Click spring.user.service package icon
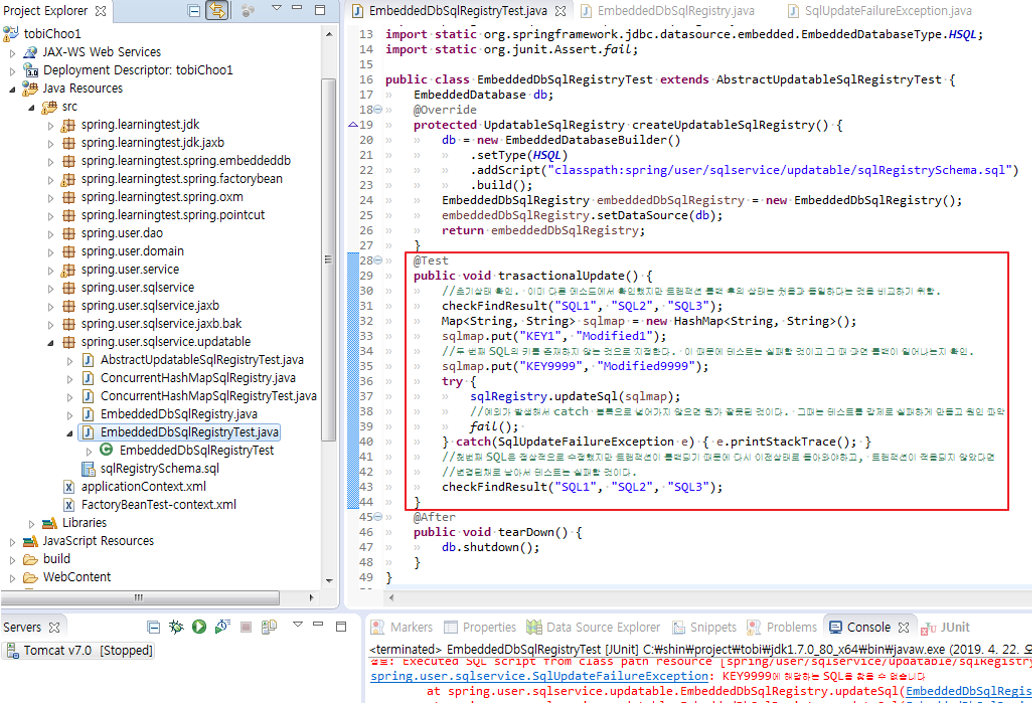Viewport: 1032px width, 703px height. (68, 269)
